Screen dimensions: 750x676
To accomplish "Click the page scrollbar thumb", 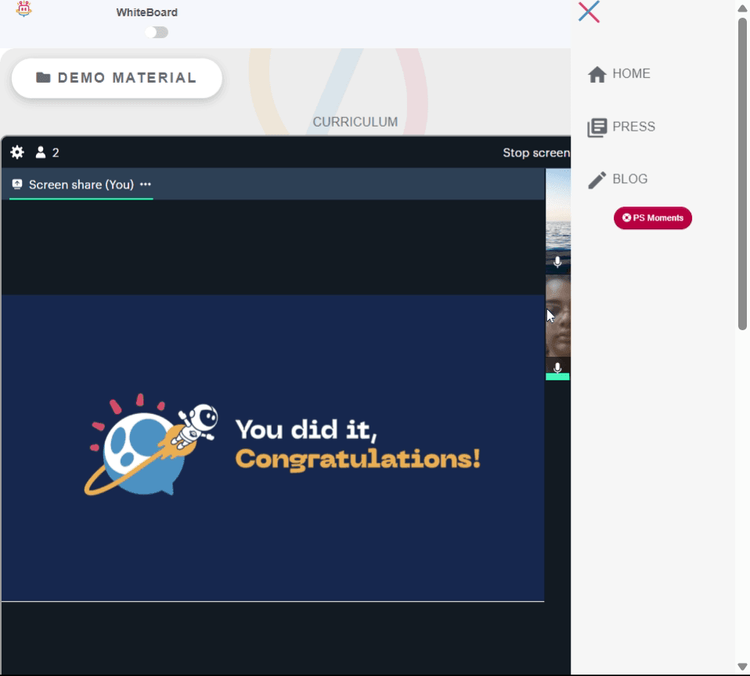I will coord(742,174).
